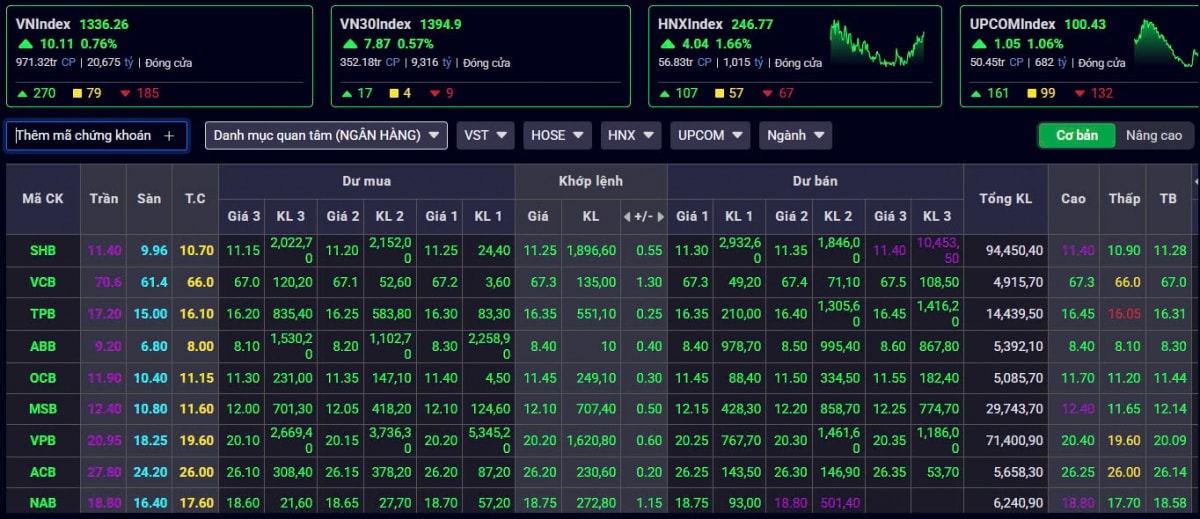1200x519 pixels.
Task: Click the green up triangle beside HNXIndex change 4.04
Action: point(668,44)
